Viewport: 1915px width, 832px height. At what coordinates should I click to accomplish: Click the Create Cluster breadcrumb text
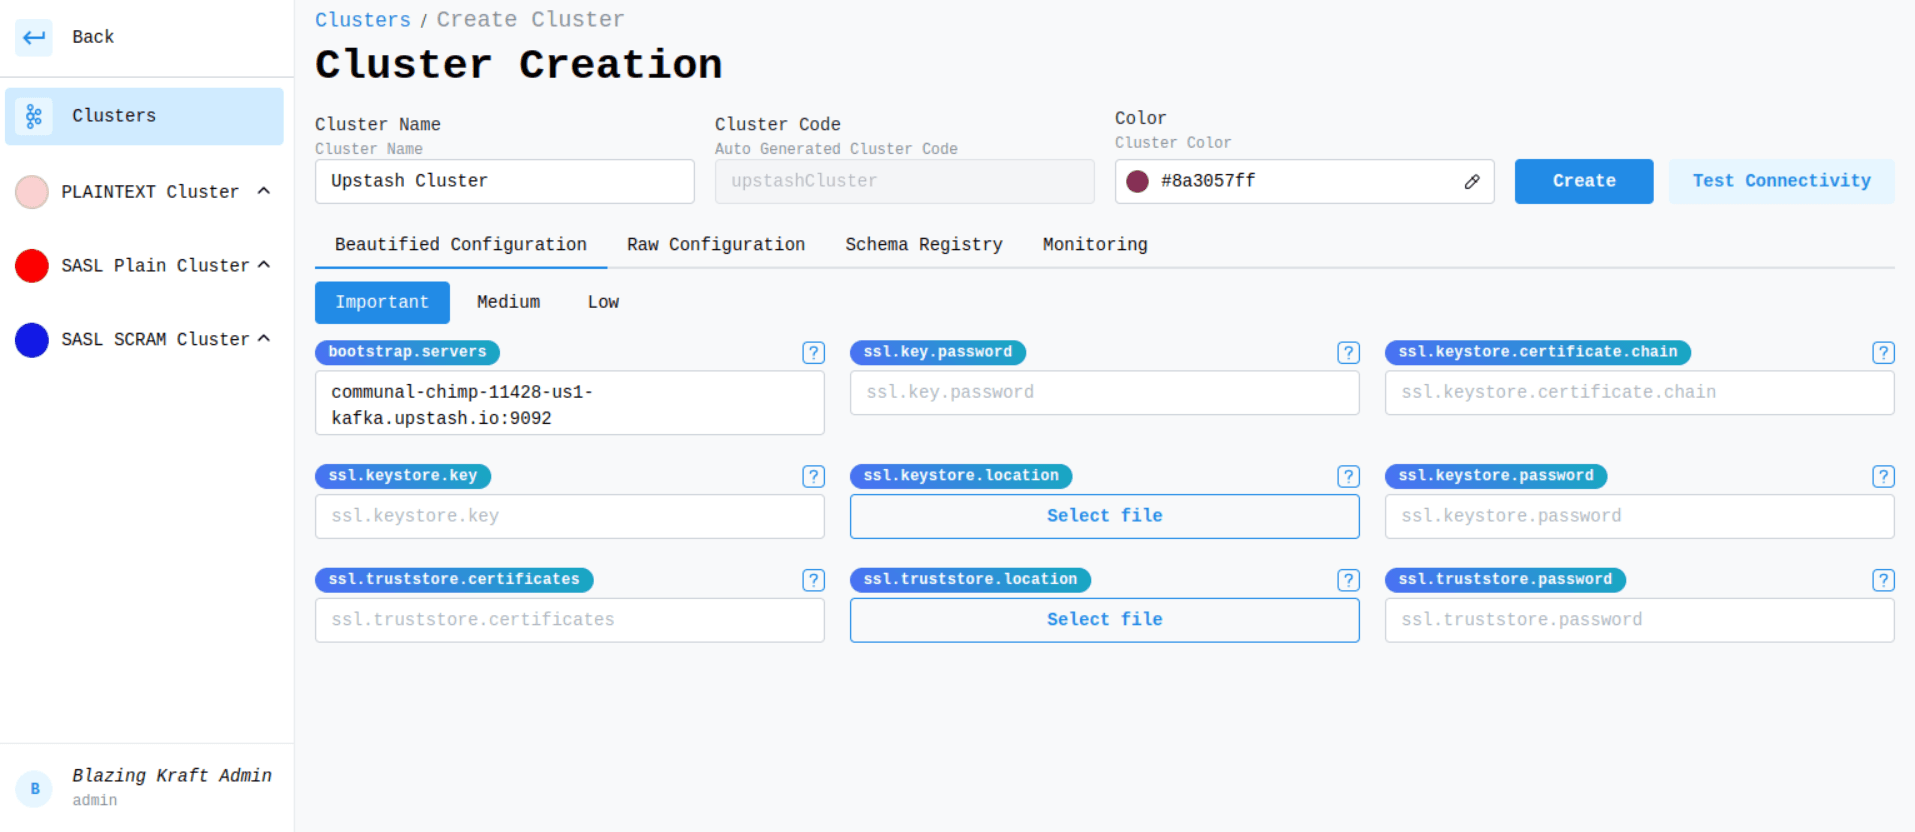(531, 20)
